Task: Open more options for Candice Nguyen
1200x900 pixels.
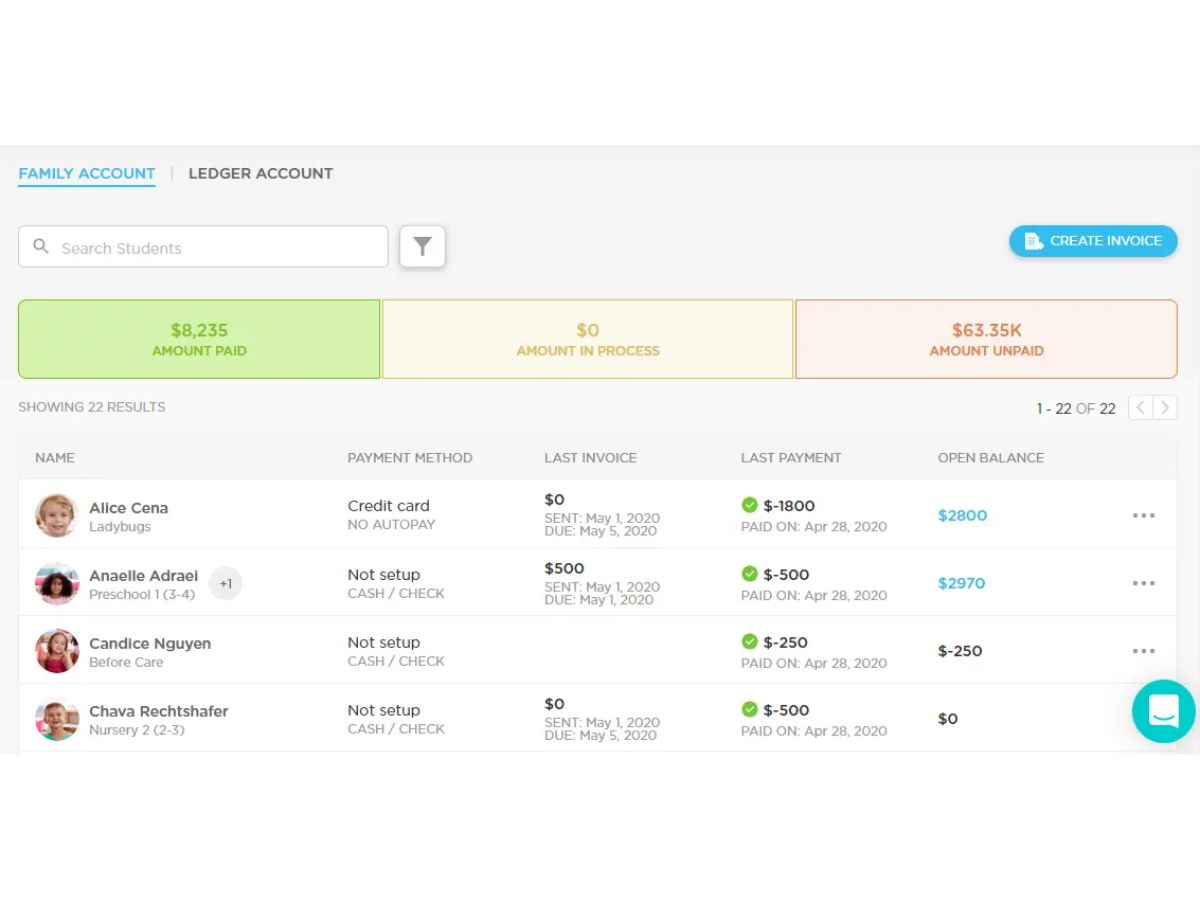Action: (x=1144, y=651)
